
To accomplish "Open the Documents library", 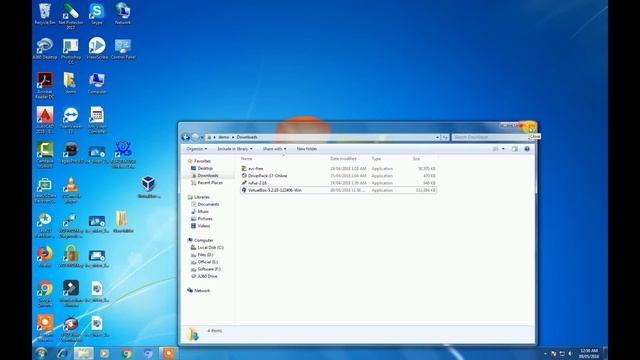I will pos(208,204).
